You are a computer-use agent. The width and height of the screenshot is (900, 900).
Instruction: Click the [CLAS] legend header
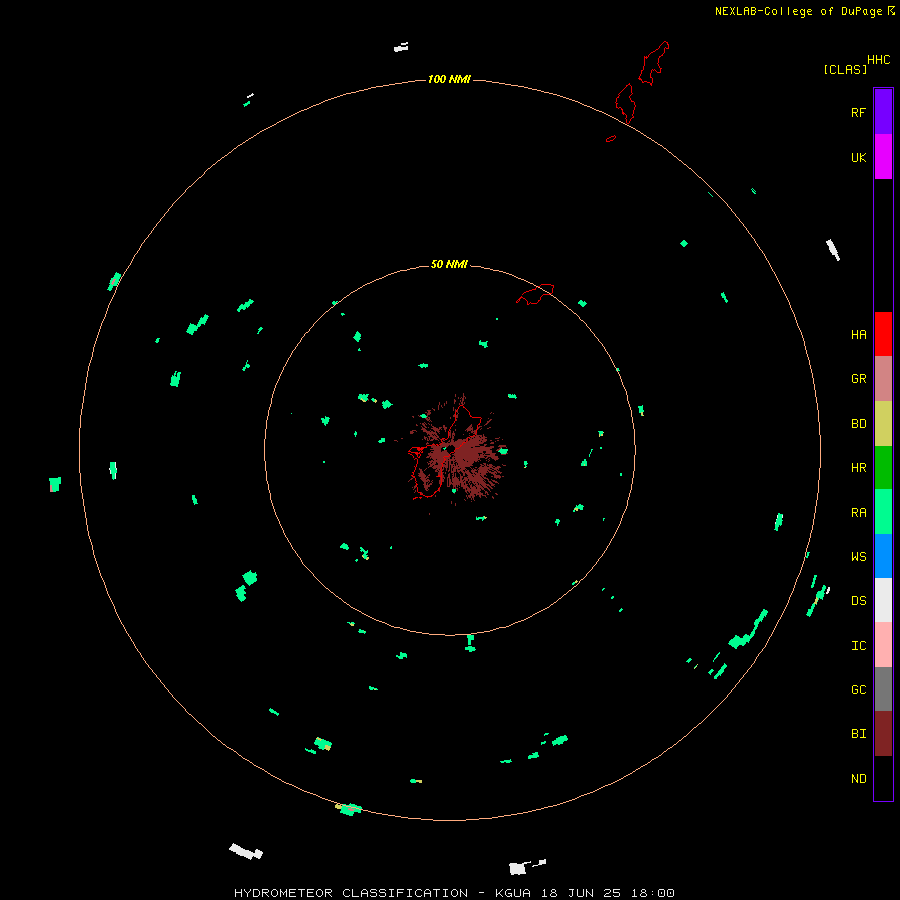(x=845, y=69)
